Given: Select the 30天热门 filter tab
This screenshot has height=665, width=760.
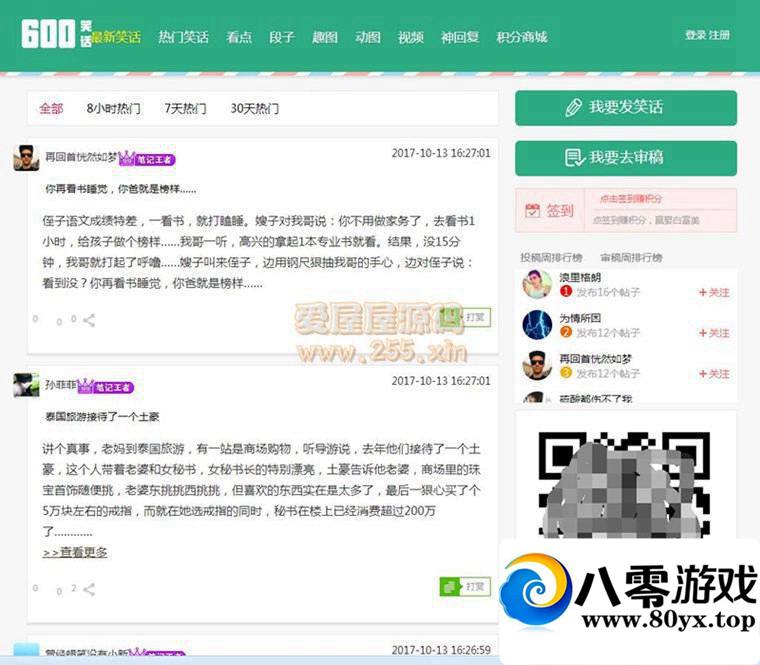Looking at the screenshot, I should [x=254, y=108].
